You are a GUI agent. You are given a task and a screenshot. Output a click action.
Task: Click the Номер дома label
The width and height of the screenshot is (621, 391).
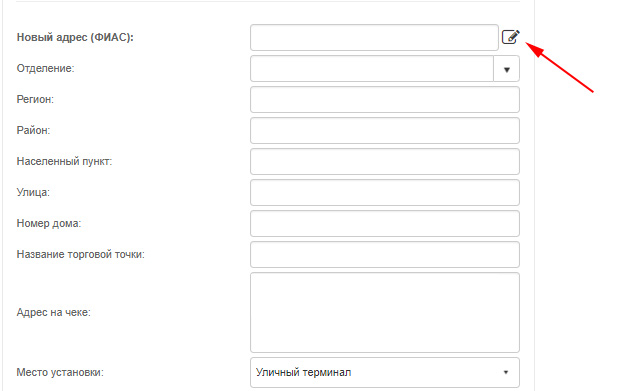tap(49, 223)
